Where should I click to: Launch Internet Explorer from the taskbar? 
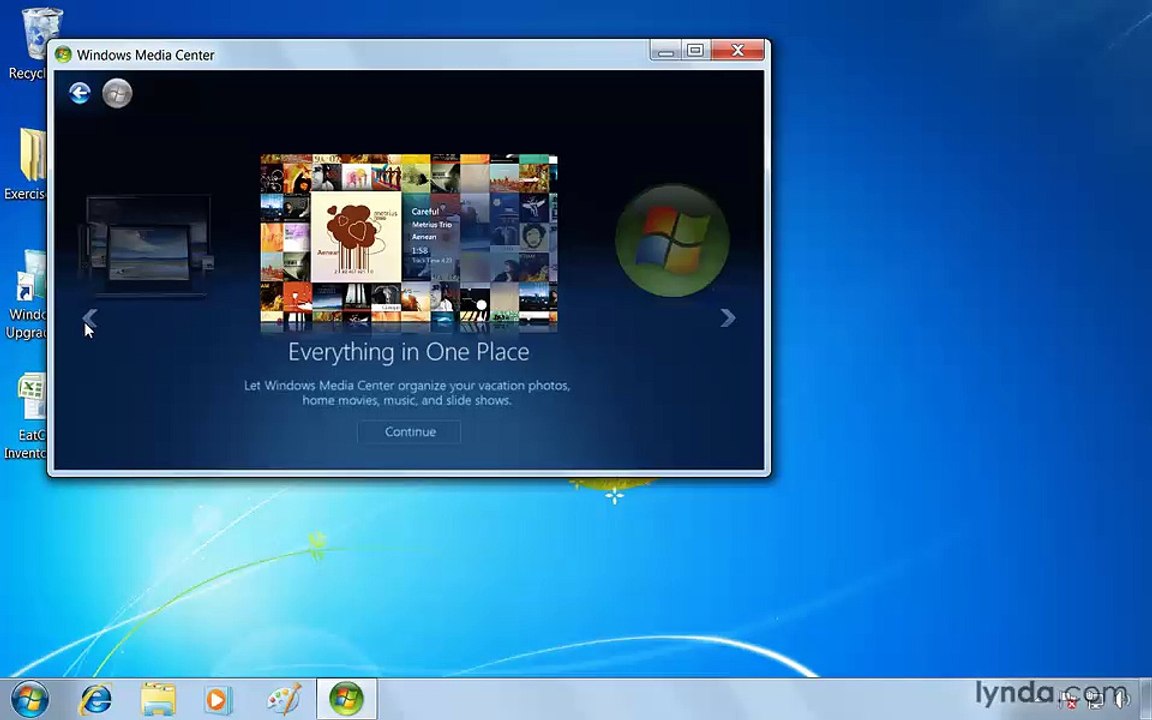point(96,699)
